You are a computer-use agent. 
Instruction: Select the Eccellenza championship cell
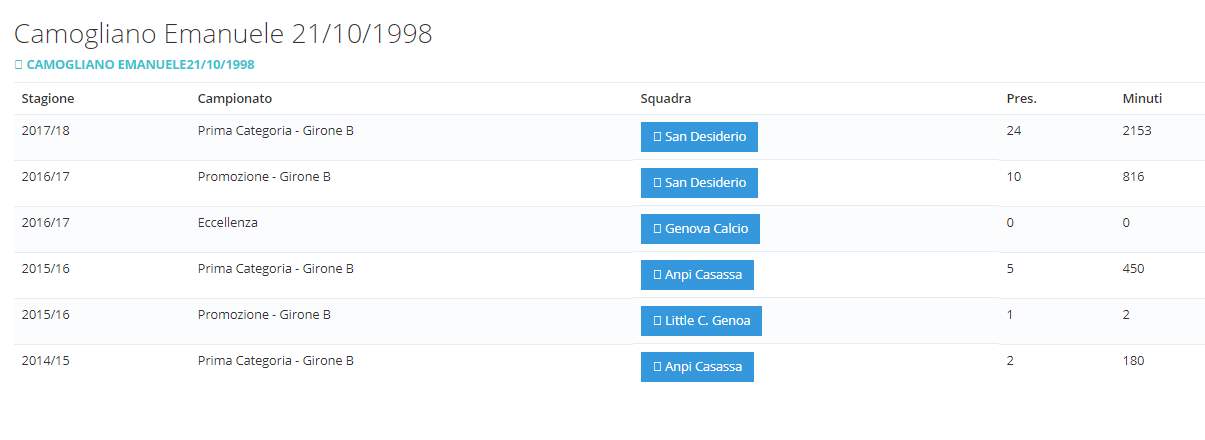(x=228, y=222)
